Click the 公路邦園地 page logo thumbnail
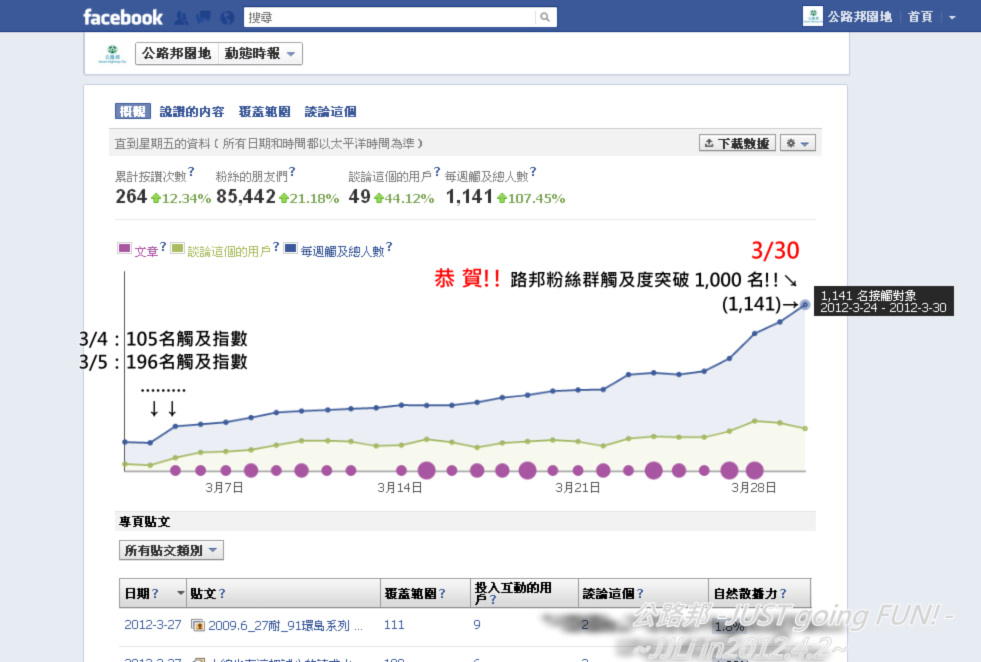Screen dimensions: 981x662 point(111,54)
